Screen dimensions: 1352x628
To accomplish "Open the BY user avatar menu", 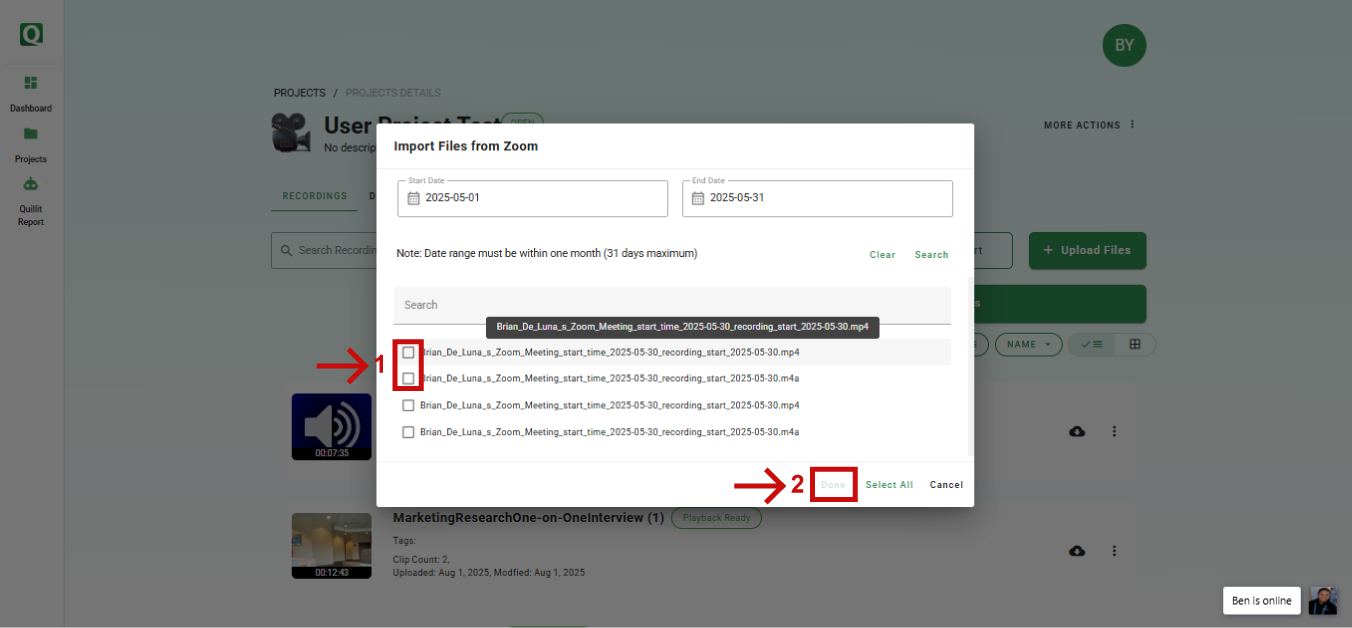I will (x=1124, y=45).
